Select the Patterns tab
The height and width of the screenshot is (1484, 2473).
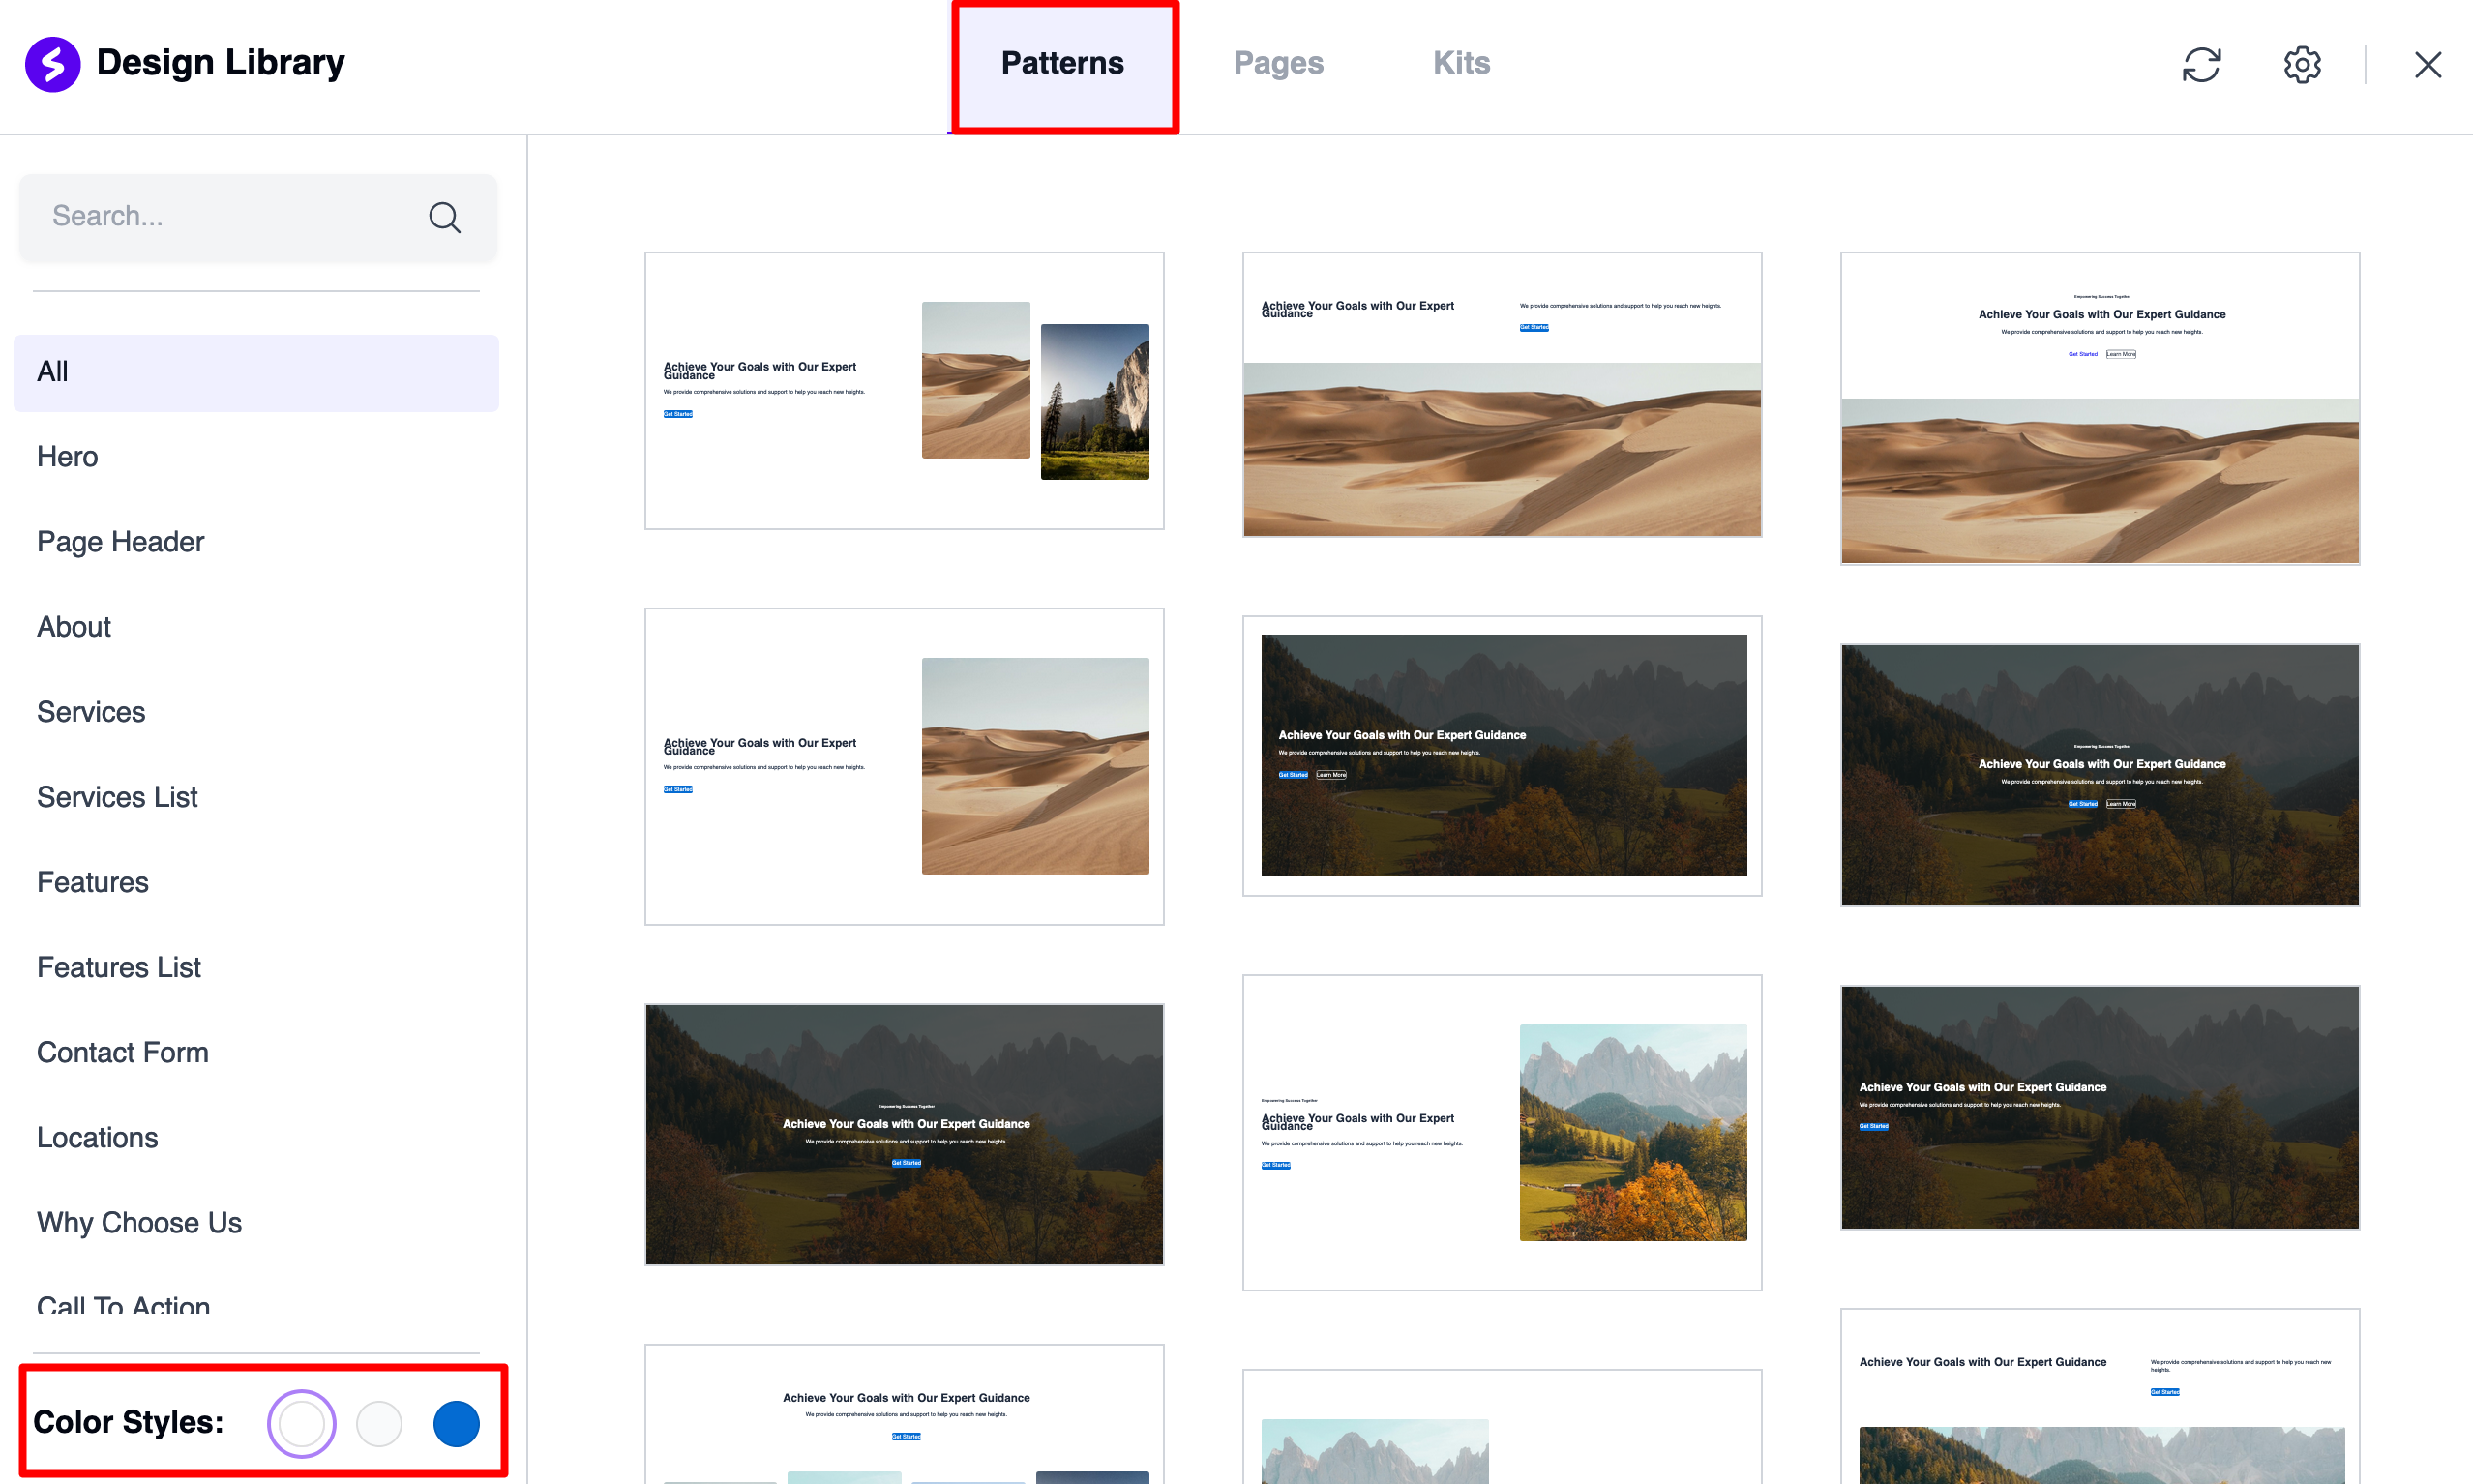coord(1062,63)
